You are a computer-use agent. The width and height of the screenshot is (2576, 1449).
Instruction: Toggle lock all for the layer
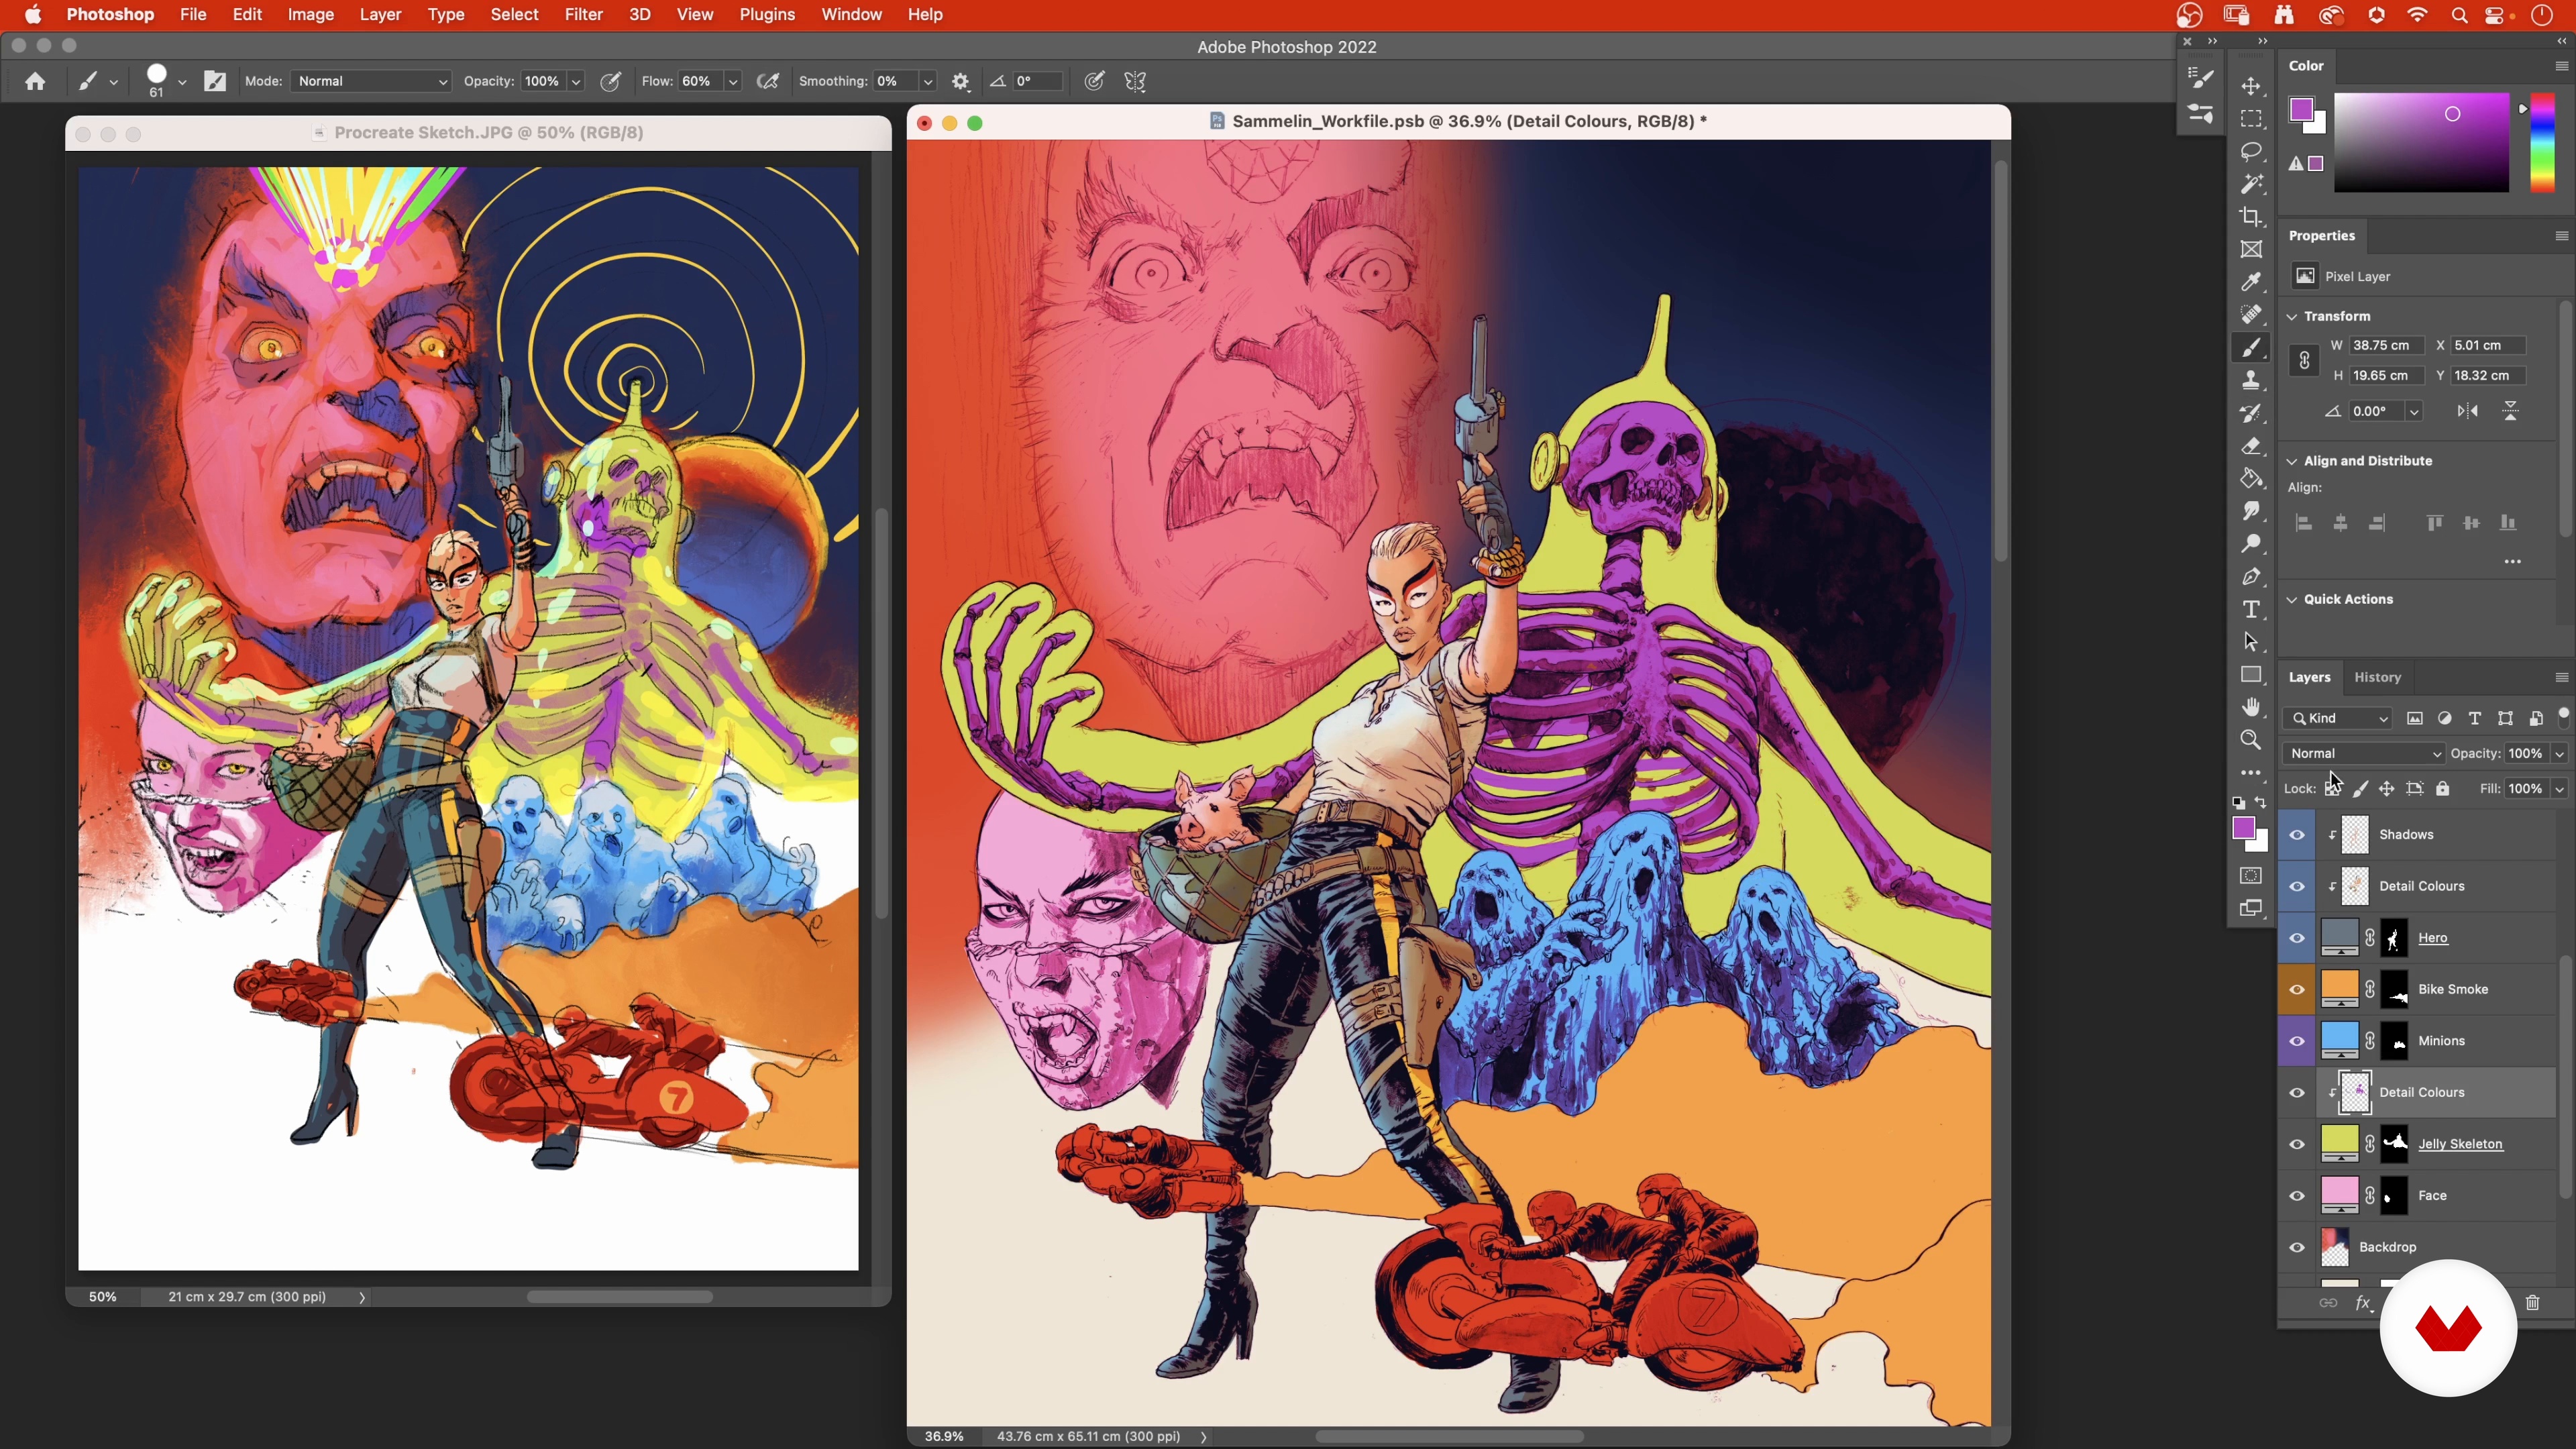pos(2443,789)
